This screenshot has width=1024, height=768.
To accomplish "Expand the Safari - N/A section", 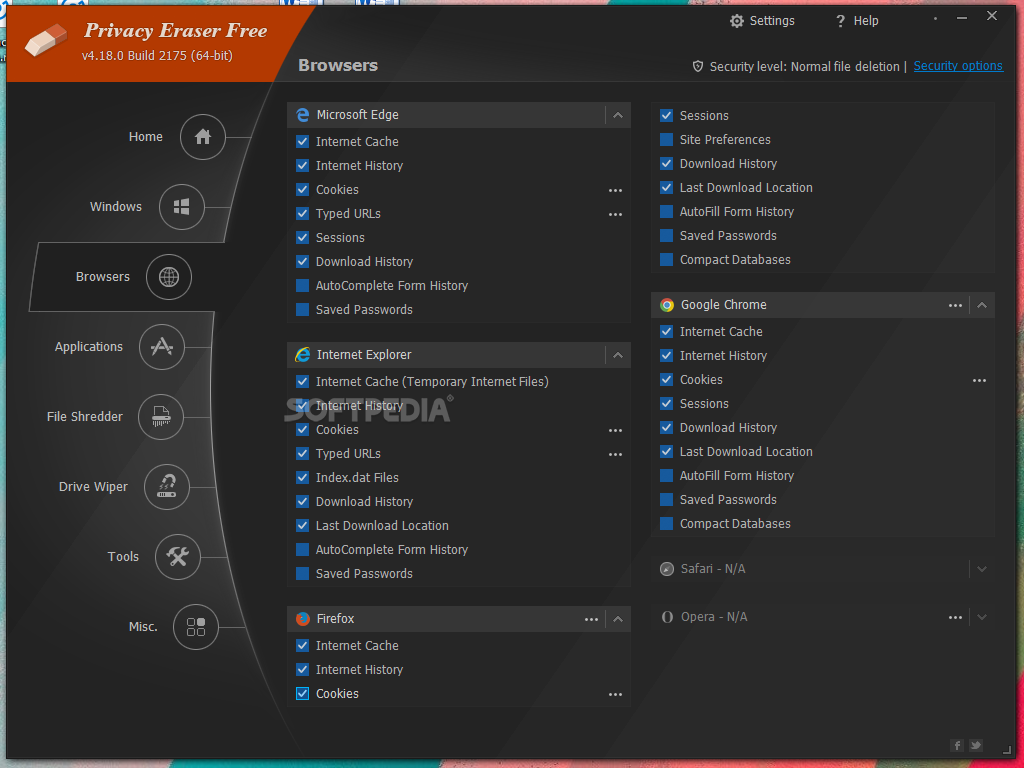I will (982, 569).
